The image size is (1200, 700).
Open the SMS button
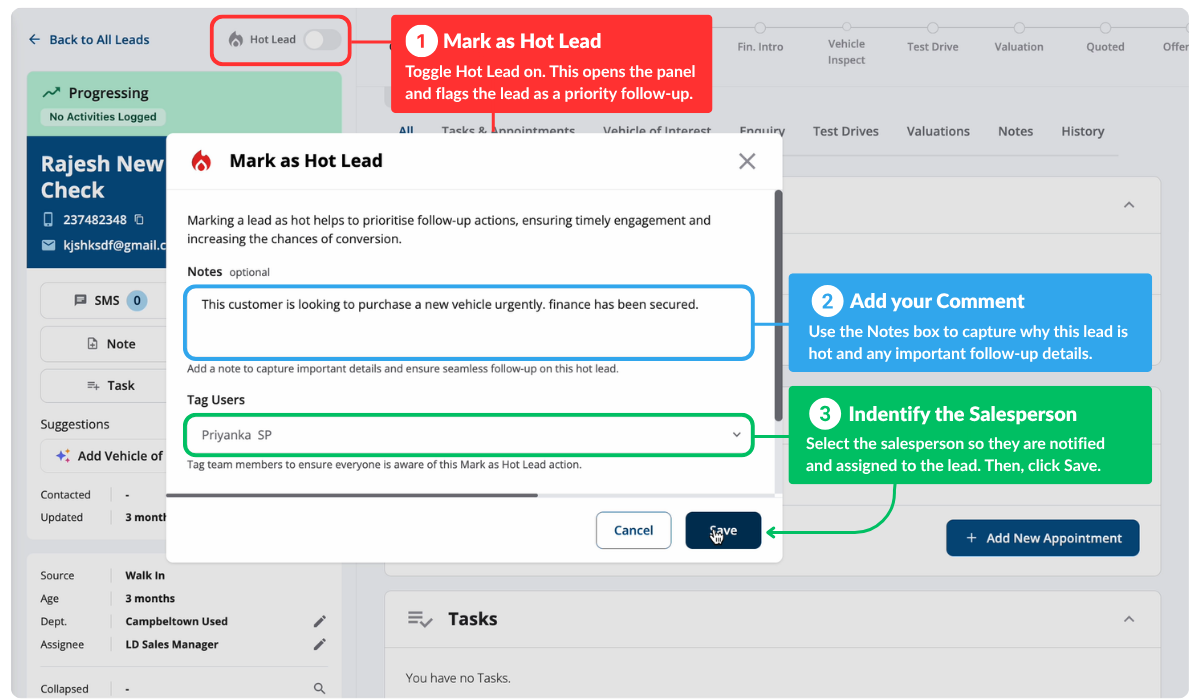coord(104,300)
